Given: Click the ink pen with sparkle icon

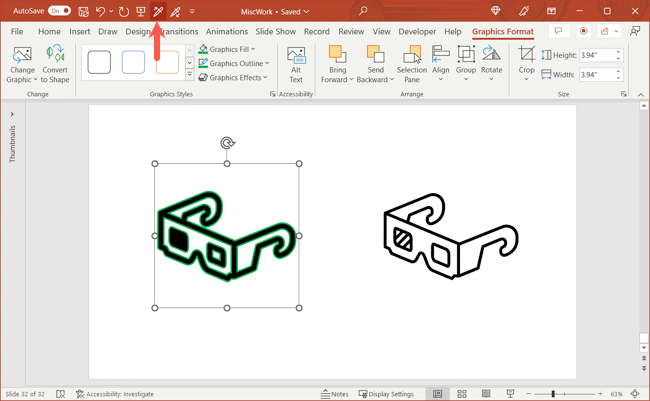Looking at the screenshot, I should (x=175, y=12).
